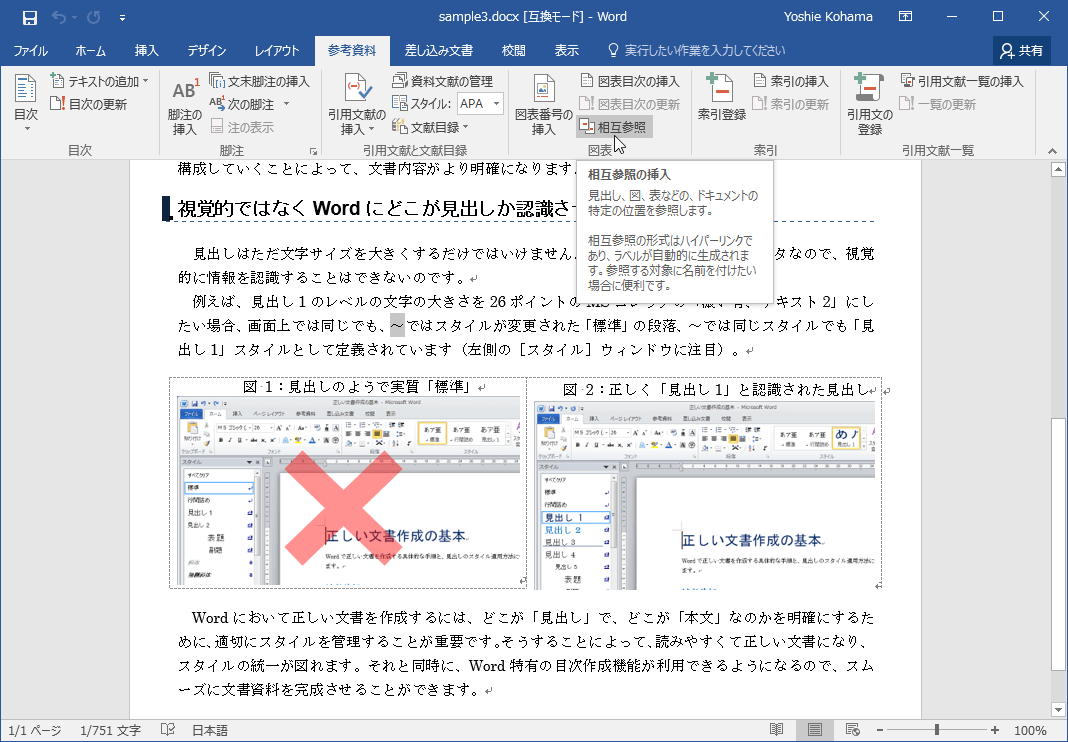
Task: Open the 相互参照 cross-reference dialog
Action: coord(615,126)
